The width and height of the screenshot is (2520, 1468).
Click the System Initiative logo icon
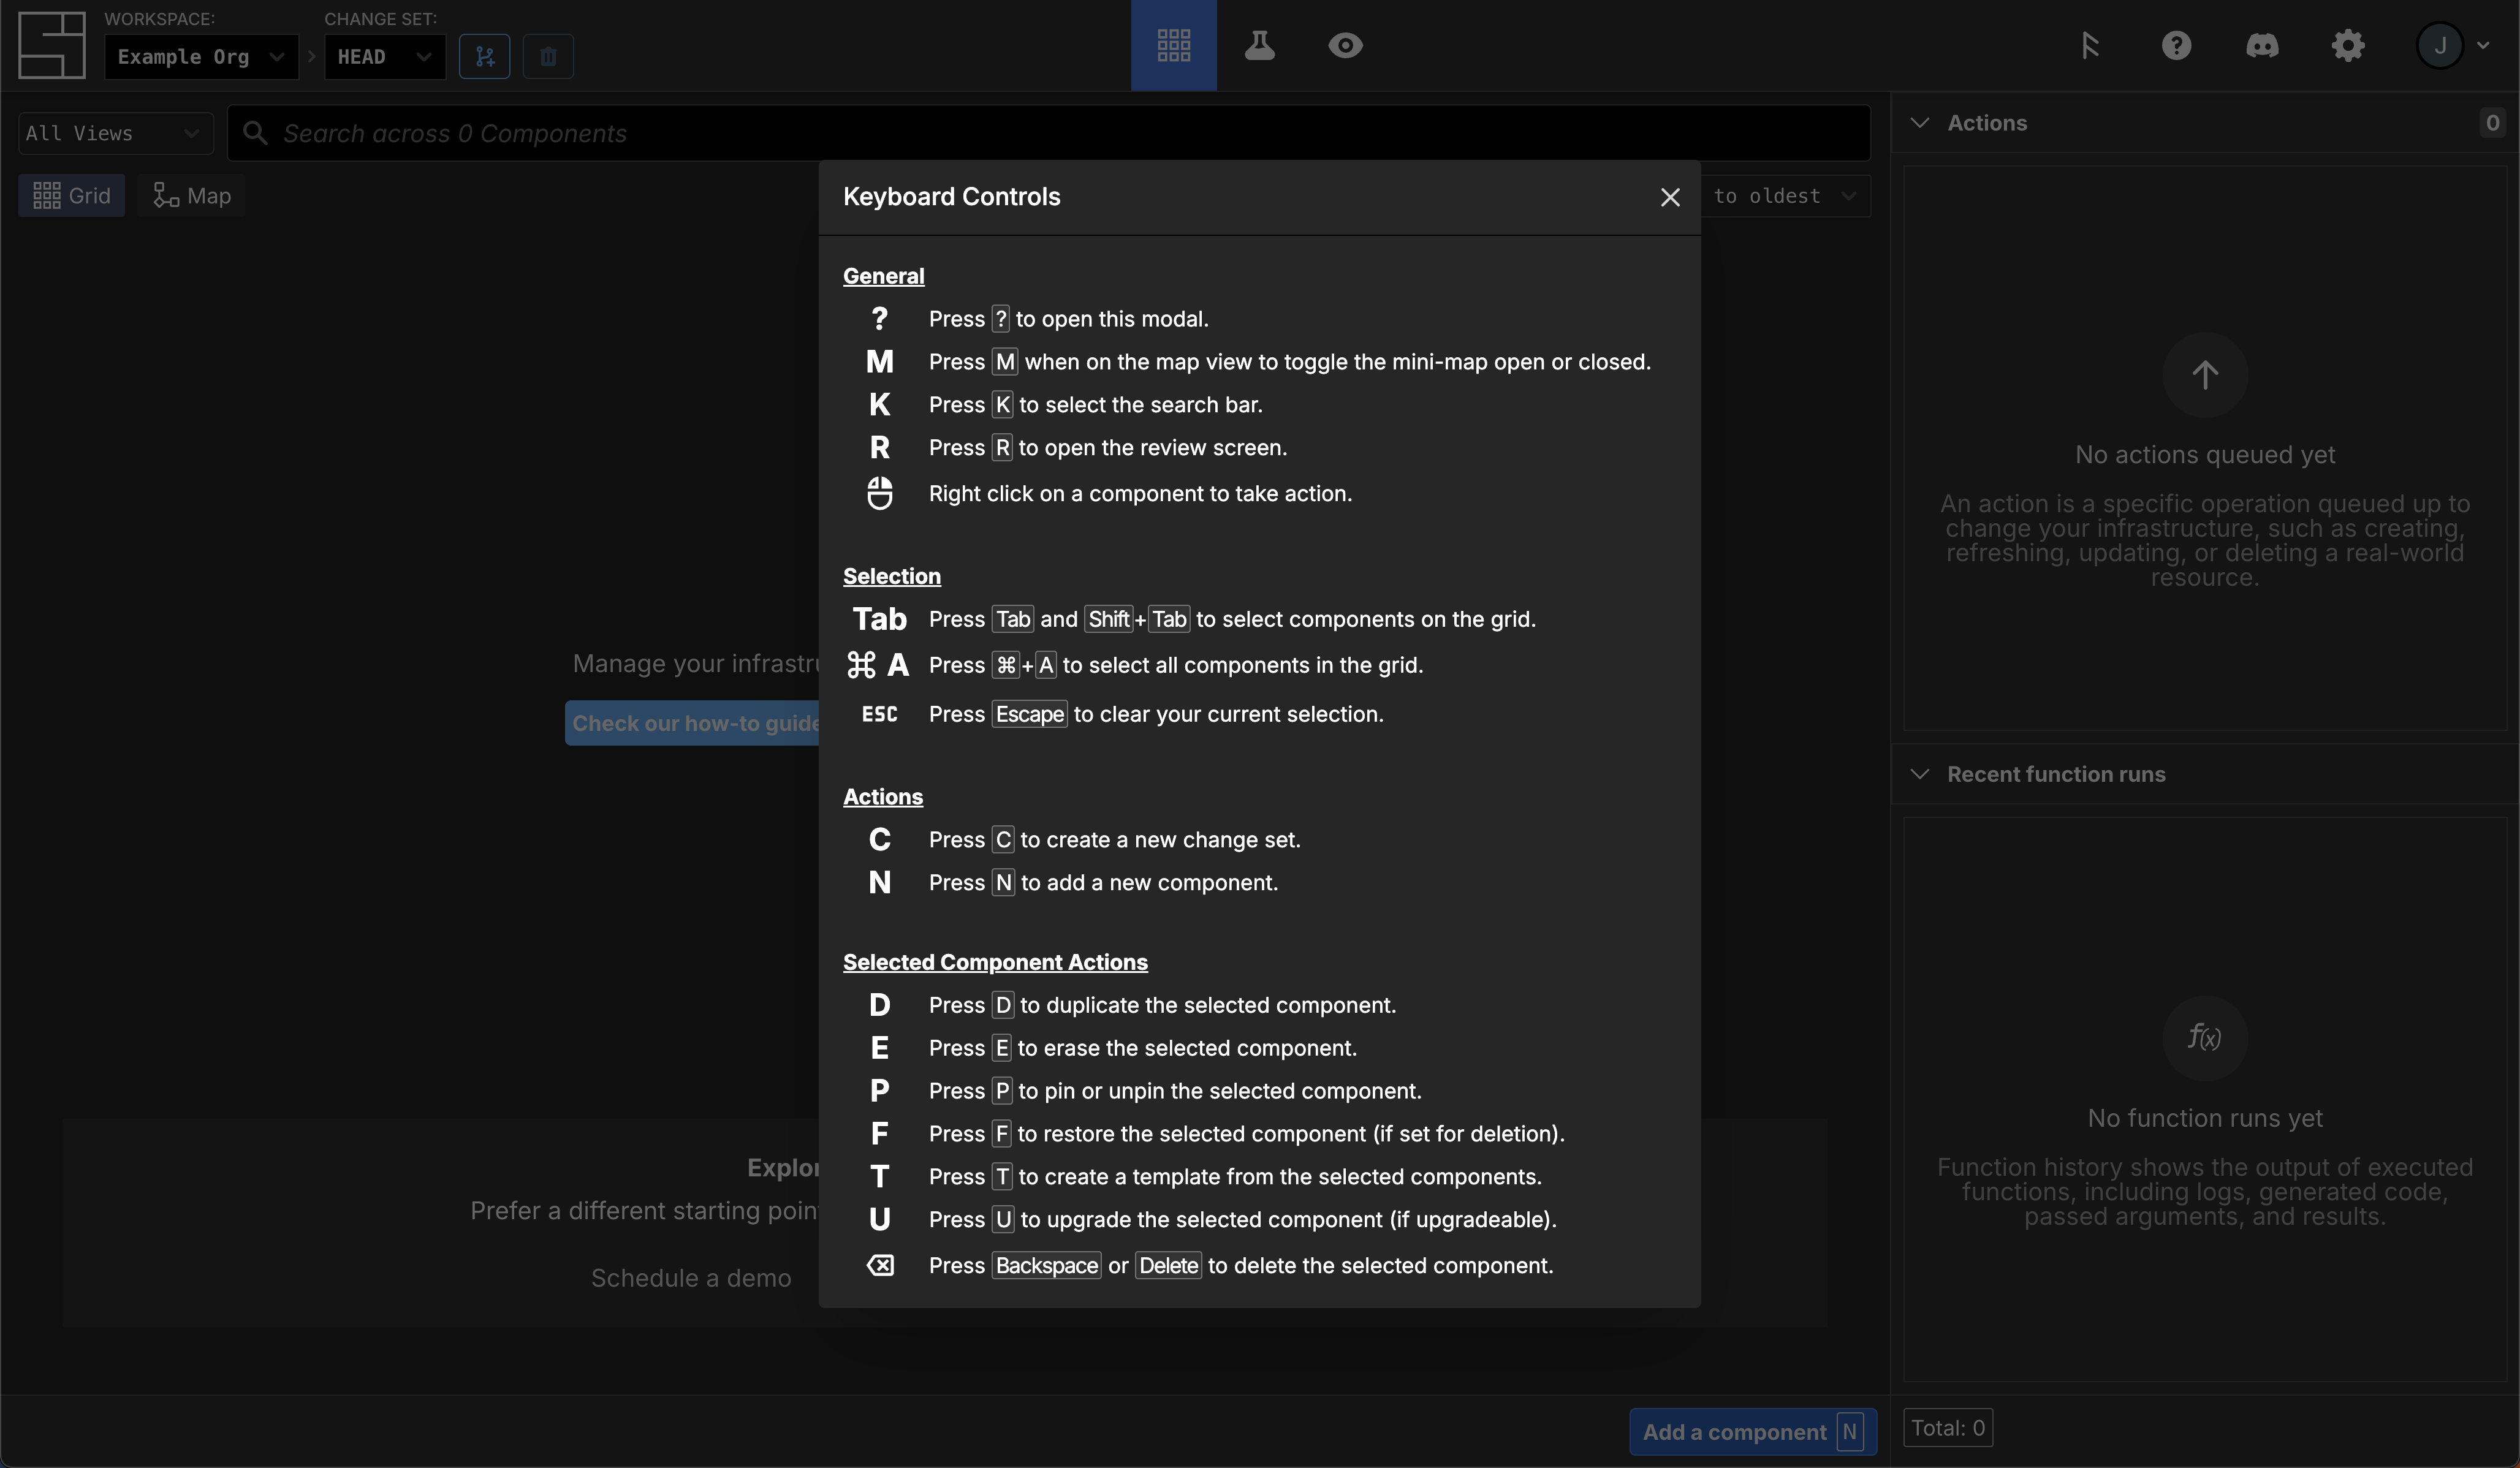pyautogui.click(x=52, y=45)
